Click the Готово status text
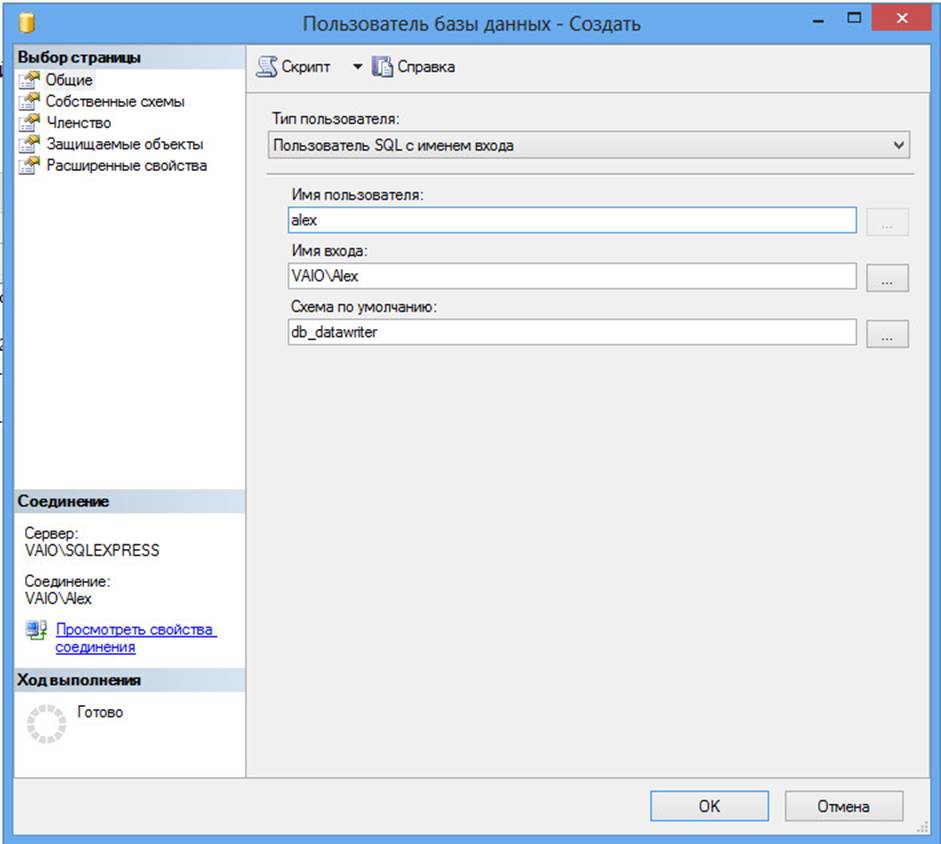Viewport: 941px width, 844px height. (100, 712)
